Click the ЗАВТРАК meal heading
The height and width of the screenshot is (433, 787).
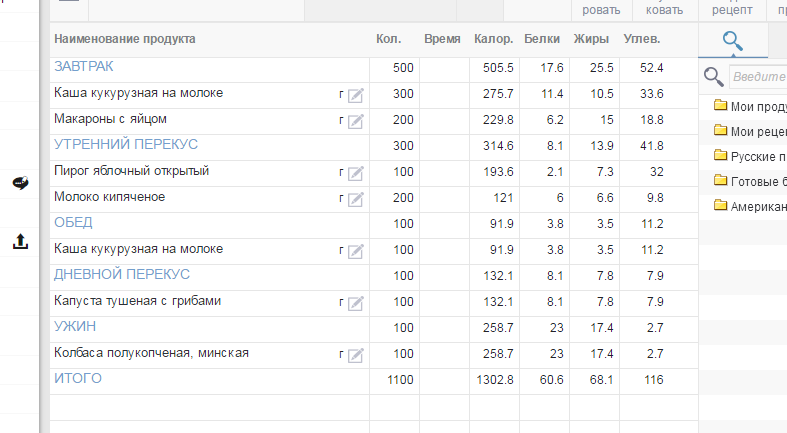[83, 67]
